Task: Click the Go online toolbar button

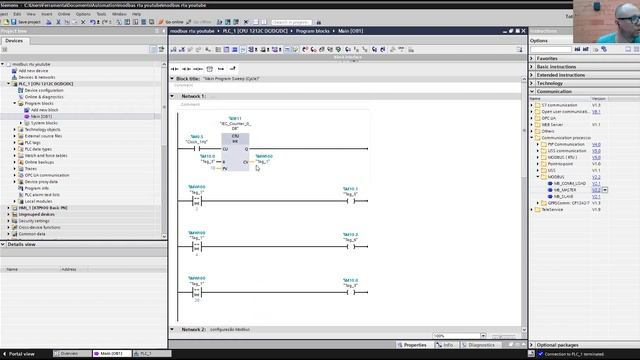Action: [171, 22]
